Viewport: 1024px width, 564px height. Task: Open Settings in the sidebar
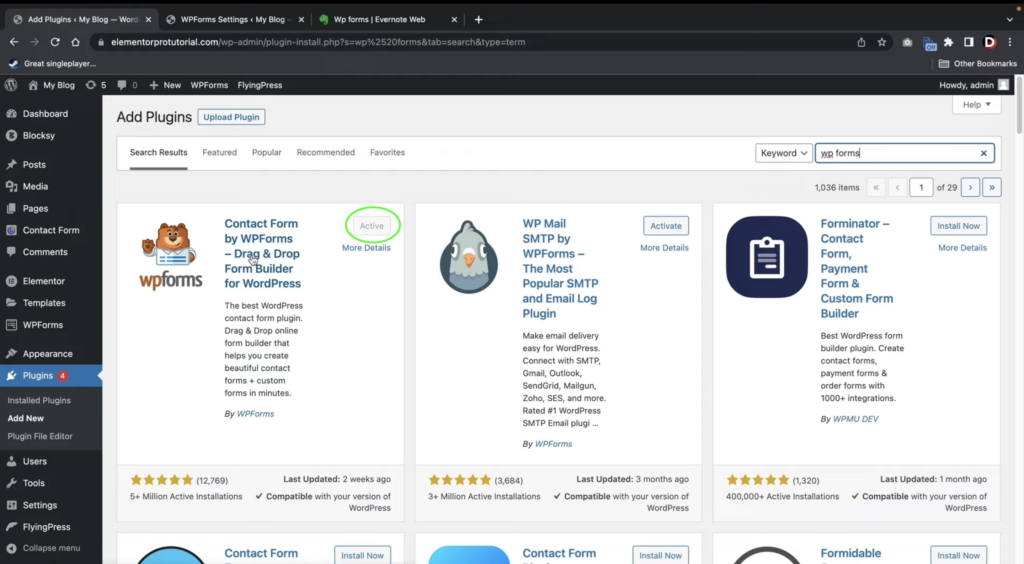pos(40,505)
